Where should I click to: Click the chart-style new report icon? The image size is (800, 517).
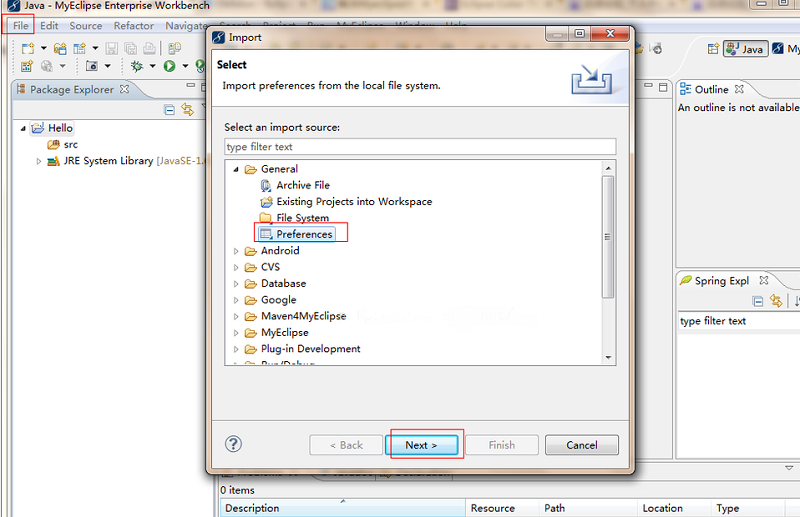coord(27,66)
